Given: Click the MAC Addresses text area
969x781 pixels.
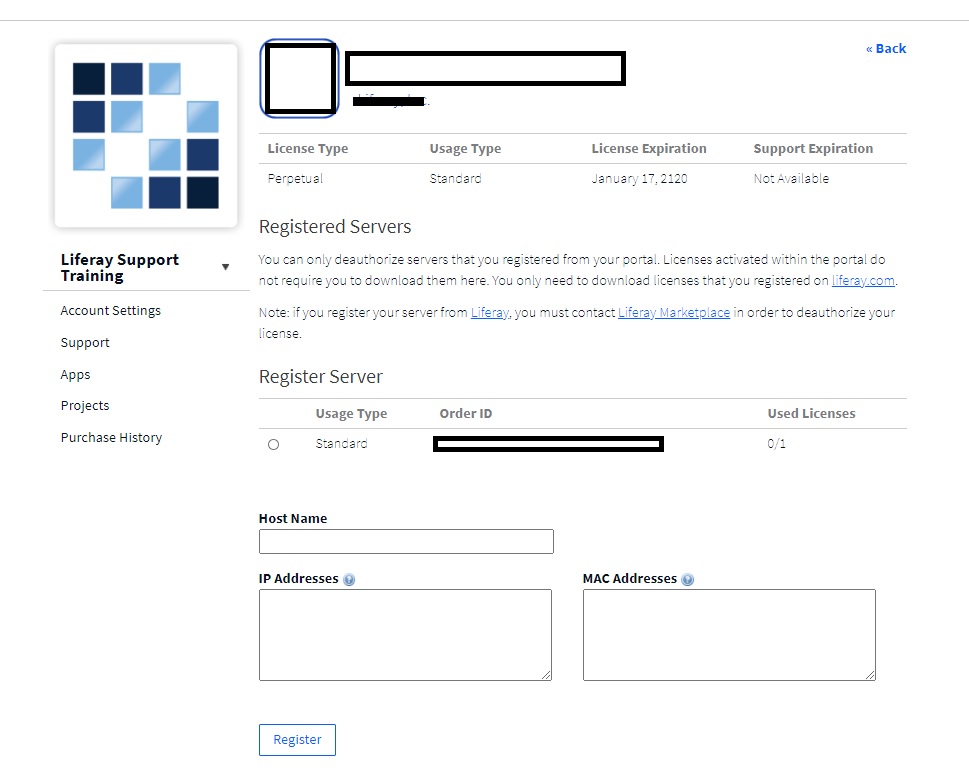Looking at the screenshot, I should 727,633.
